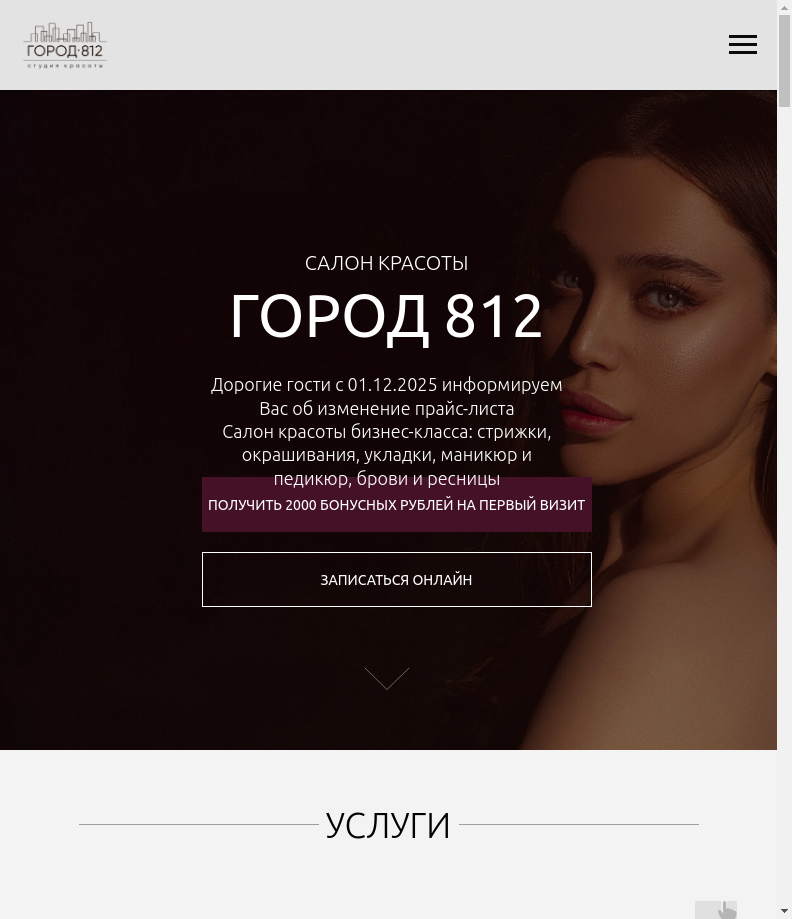Click the date 01.12.2025 in announcement

tap(392, 384)
